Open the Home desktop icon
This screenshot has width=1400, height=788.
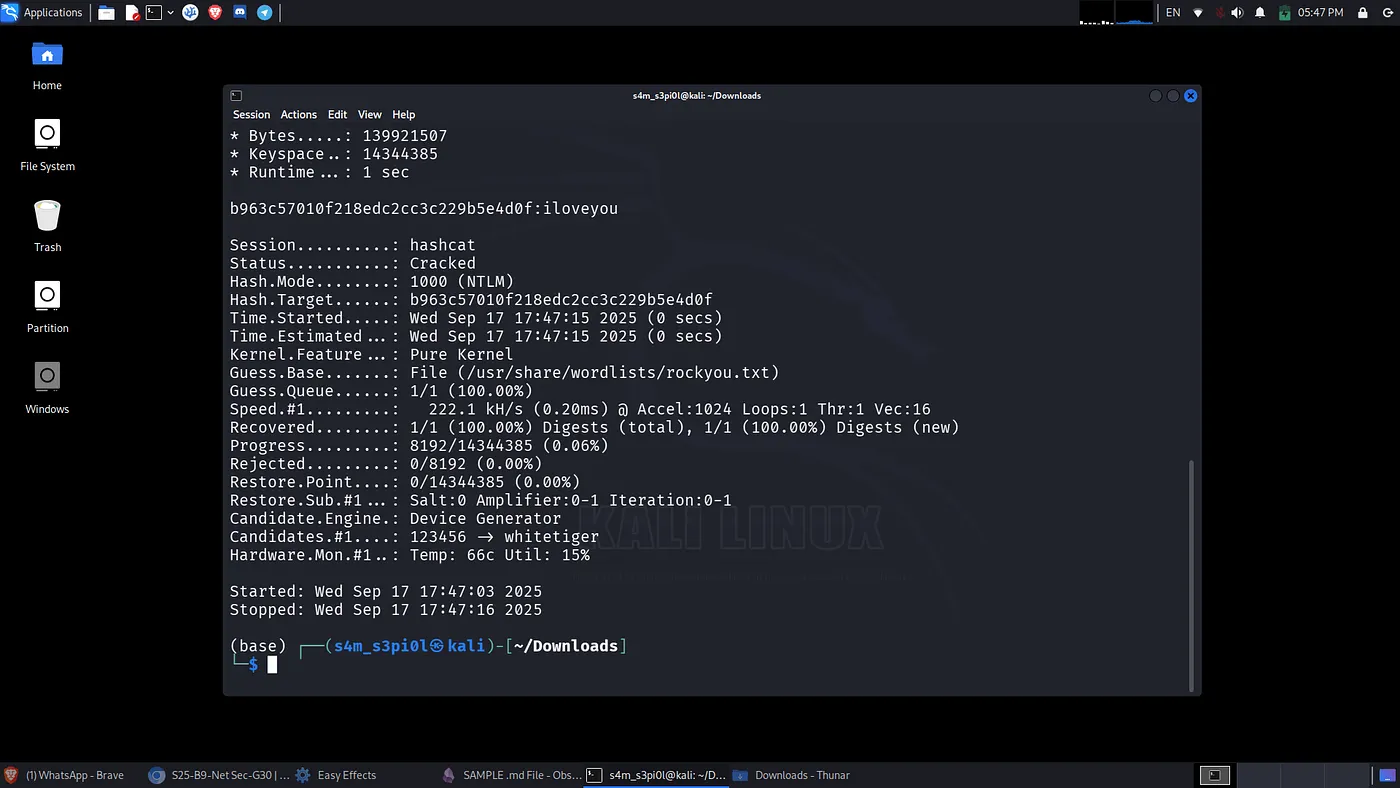click(x=47, y=66)
